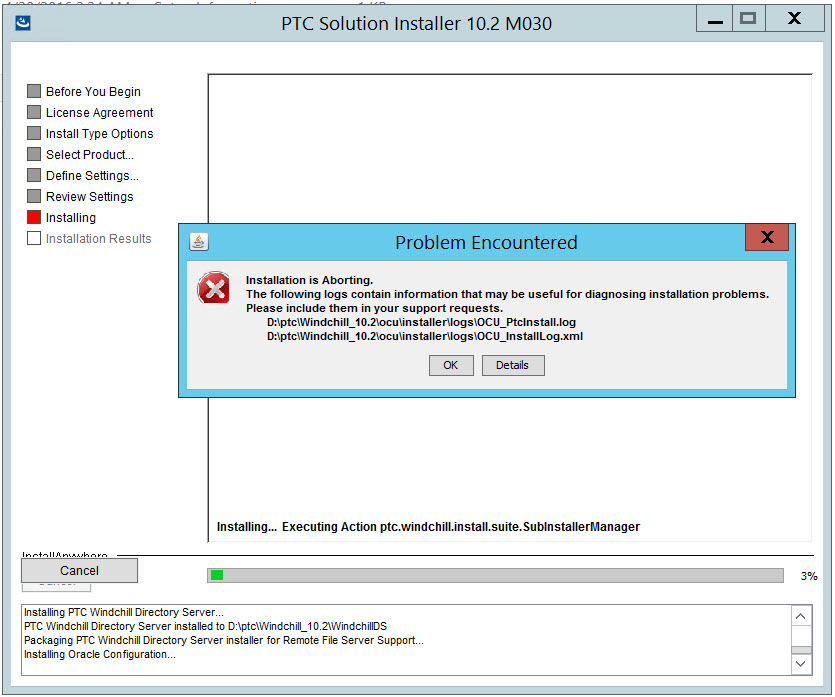Image resolution: width=835 pixels, height=697 pixels.
Task: Select the Before You Begin step box
Action: click(34, 91)
